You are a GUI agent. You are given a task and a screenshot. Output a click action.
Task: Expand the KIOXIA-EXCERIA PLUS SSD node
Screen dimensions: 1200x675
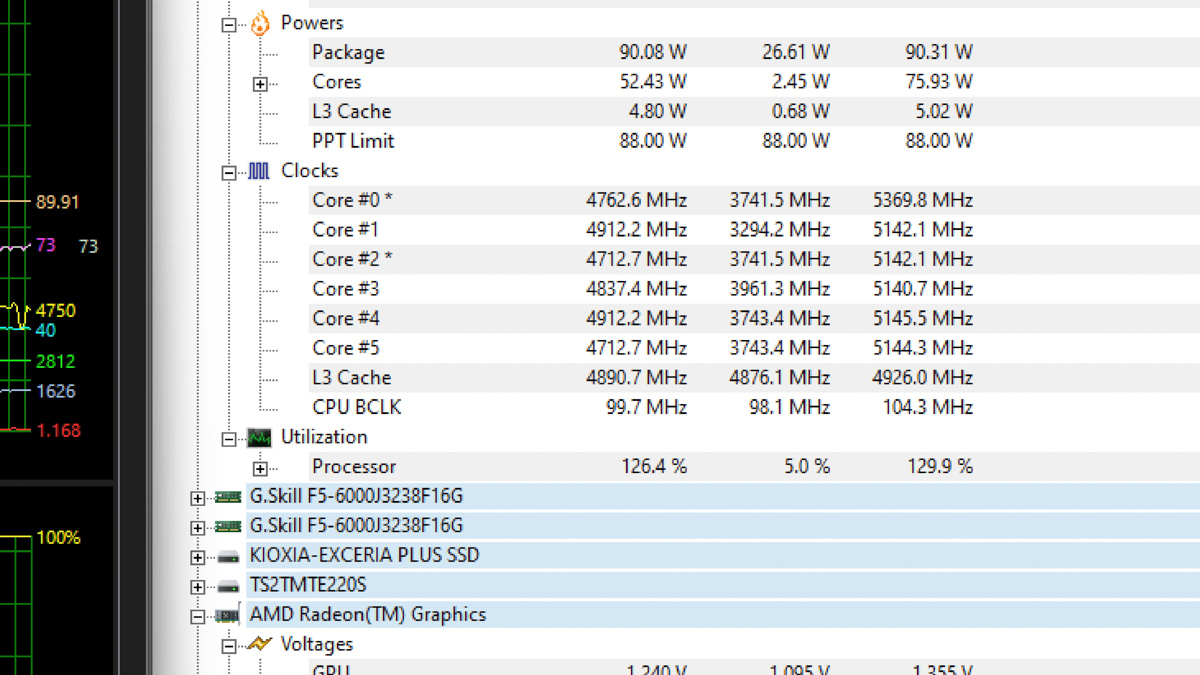coord(197,557)
